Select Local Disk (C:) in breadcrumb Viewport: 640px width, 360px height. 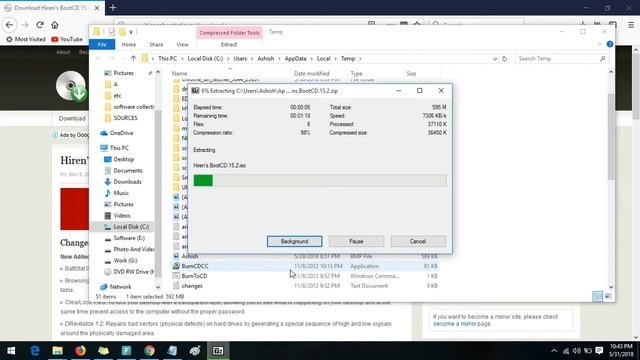click(205, 59)
